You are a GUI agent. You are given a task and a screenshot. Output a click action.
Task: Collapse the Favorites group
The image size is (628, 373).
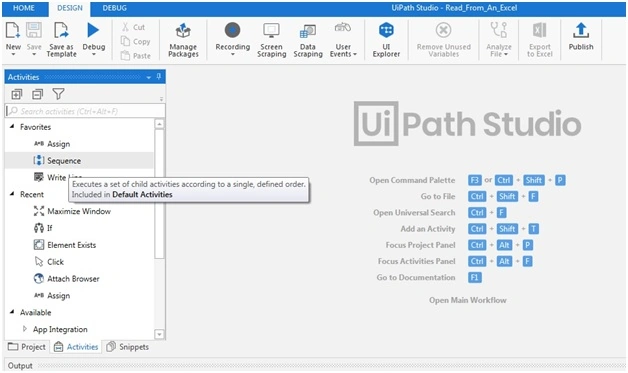(12, 127)
